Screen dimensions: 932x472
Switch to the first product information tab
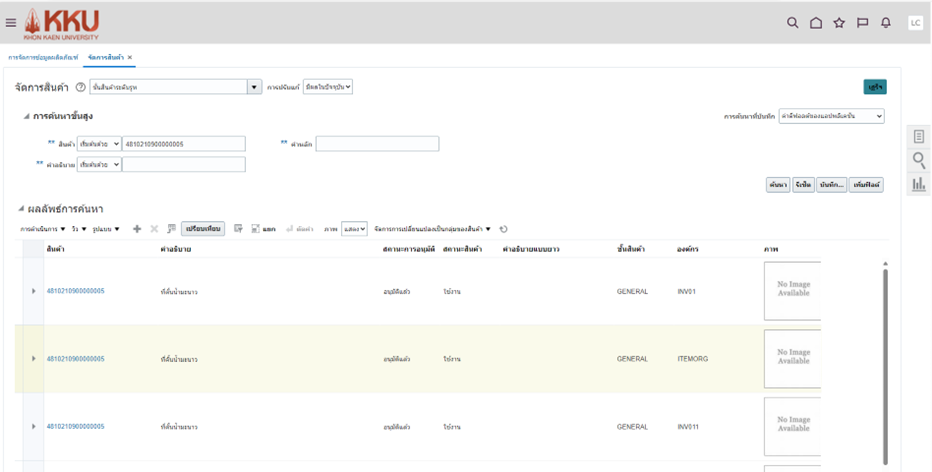[x=43, y=58]
